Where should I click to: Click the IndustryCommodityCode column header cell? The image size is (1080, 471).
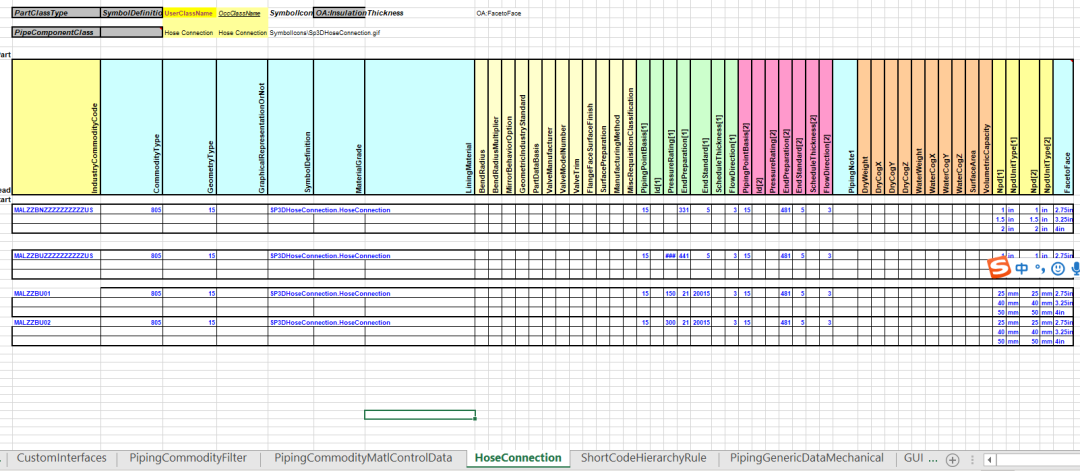(56, 127)
